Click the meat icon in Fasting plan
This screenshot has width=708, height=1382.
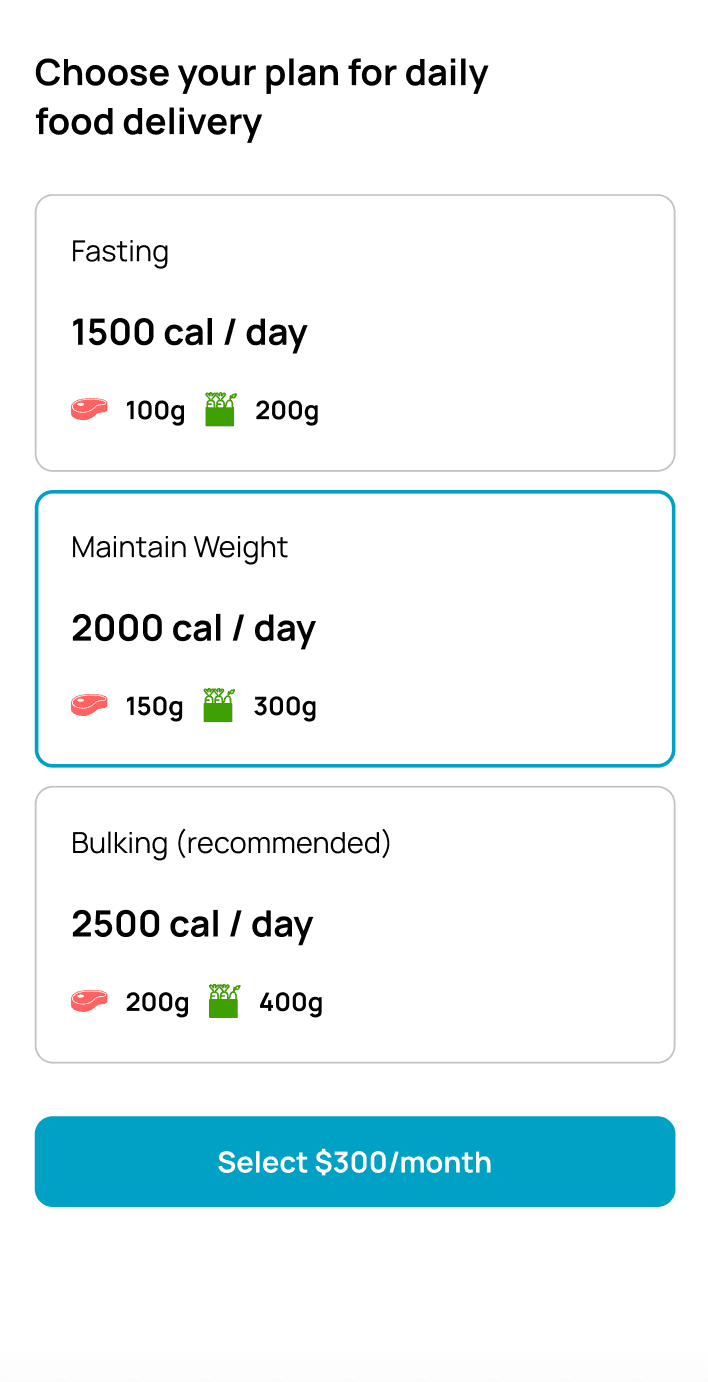tap(89, 410)
